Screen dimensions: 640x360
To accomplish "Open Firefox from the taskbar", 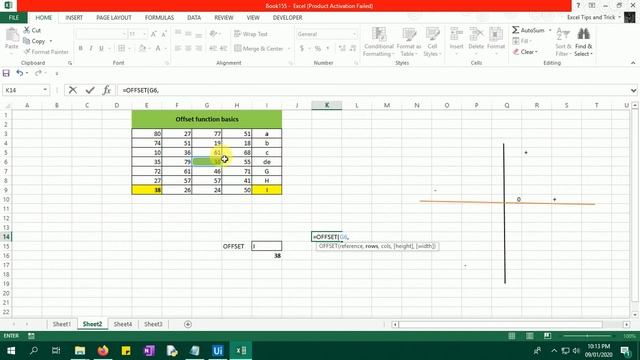I will tap(103, 351).
